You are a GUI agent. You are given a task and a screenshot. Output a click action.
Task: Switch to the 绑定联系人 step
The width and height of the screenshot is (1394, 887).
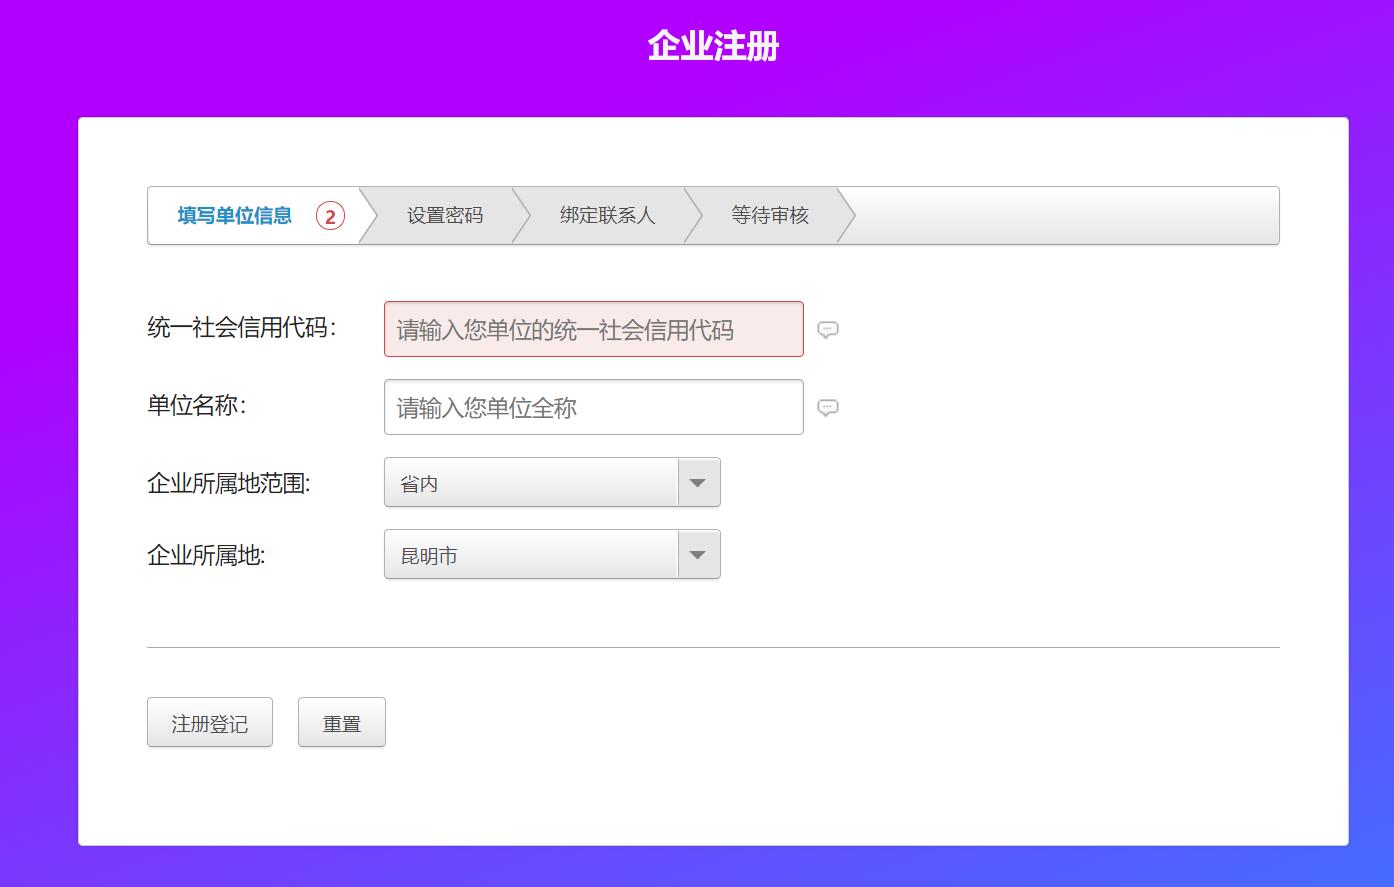pyautogui.click(x=607, y=216)
